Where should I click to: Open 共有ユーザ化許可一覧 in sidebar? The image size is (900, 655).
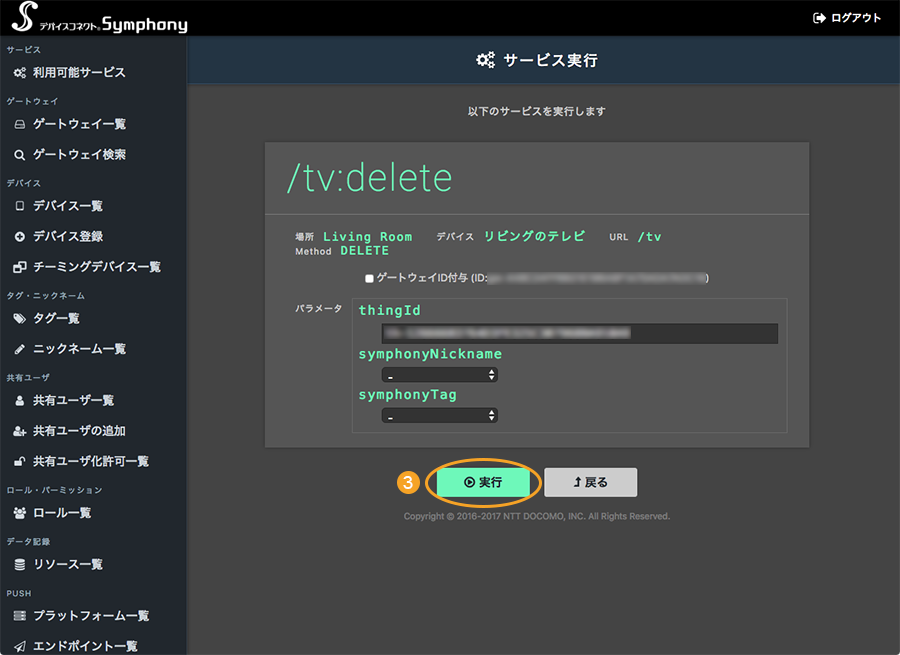tap(91, 462)
